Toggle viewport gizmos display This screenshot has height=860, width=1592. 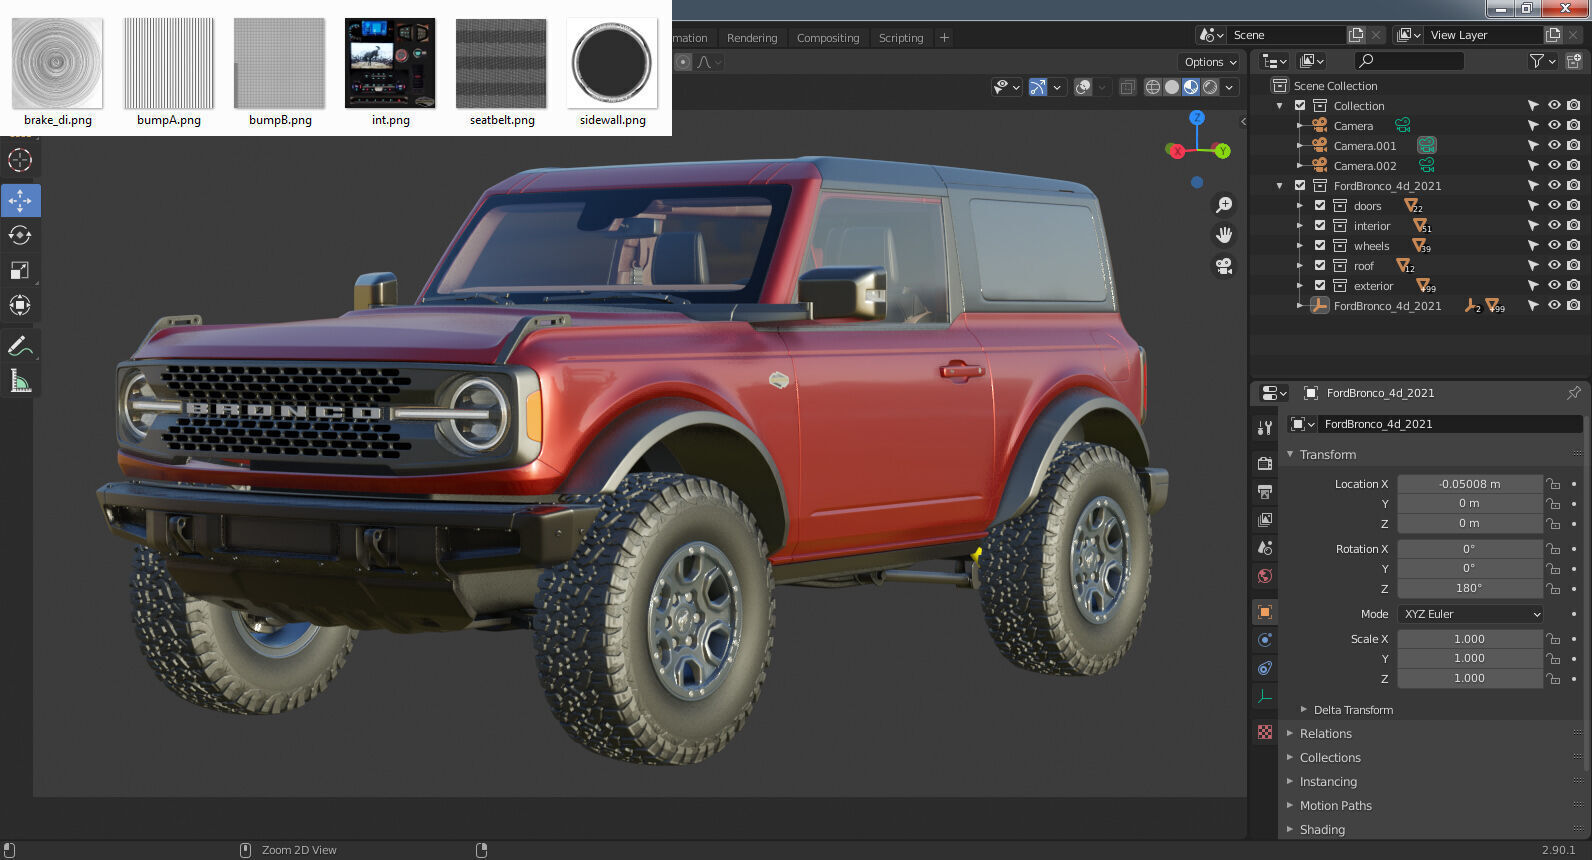point(1038,87)
